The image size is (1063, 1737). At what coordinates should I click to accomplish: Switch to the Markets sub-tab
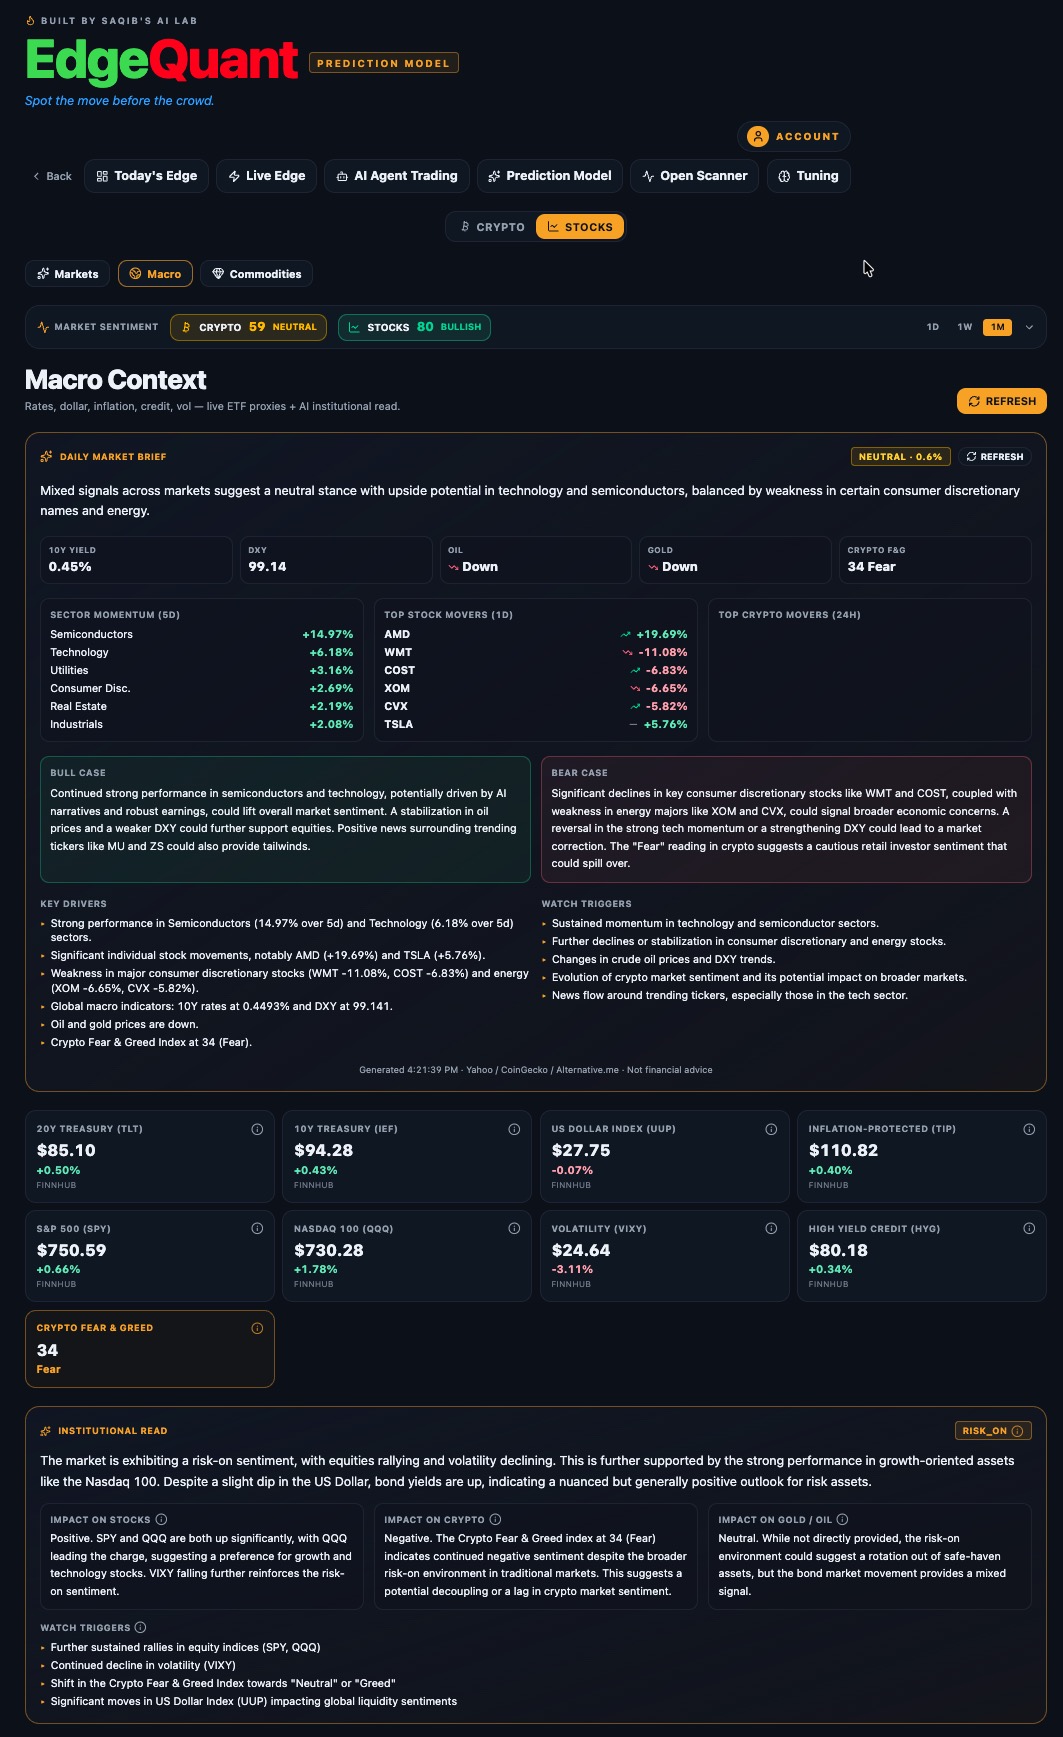tap(68, 274)
